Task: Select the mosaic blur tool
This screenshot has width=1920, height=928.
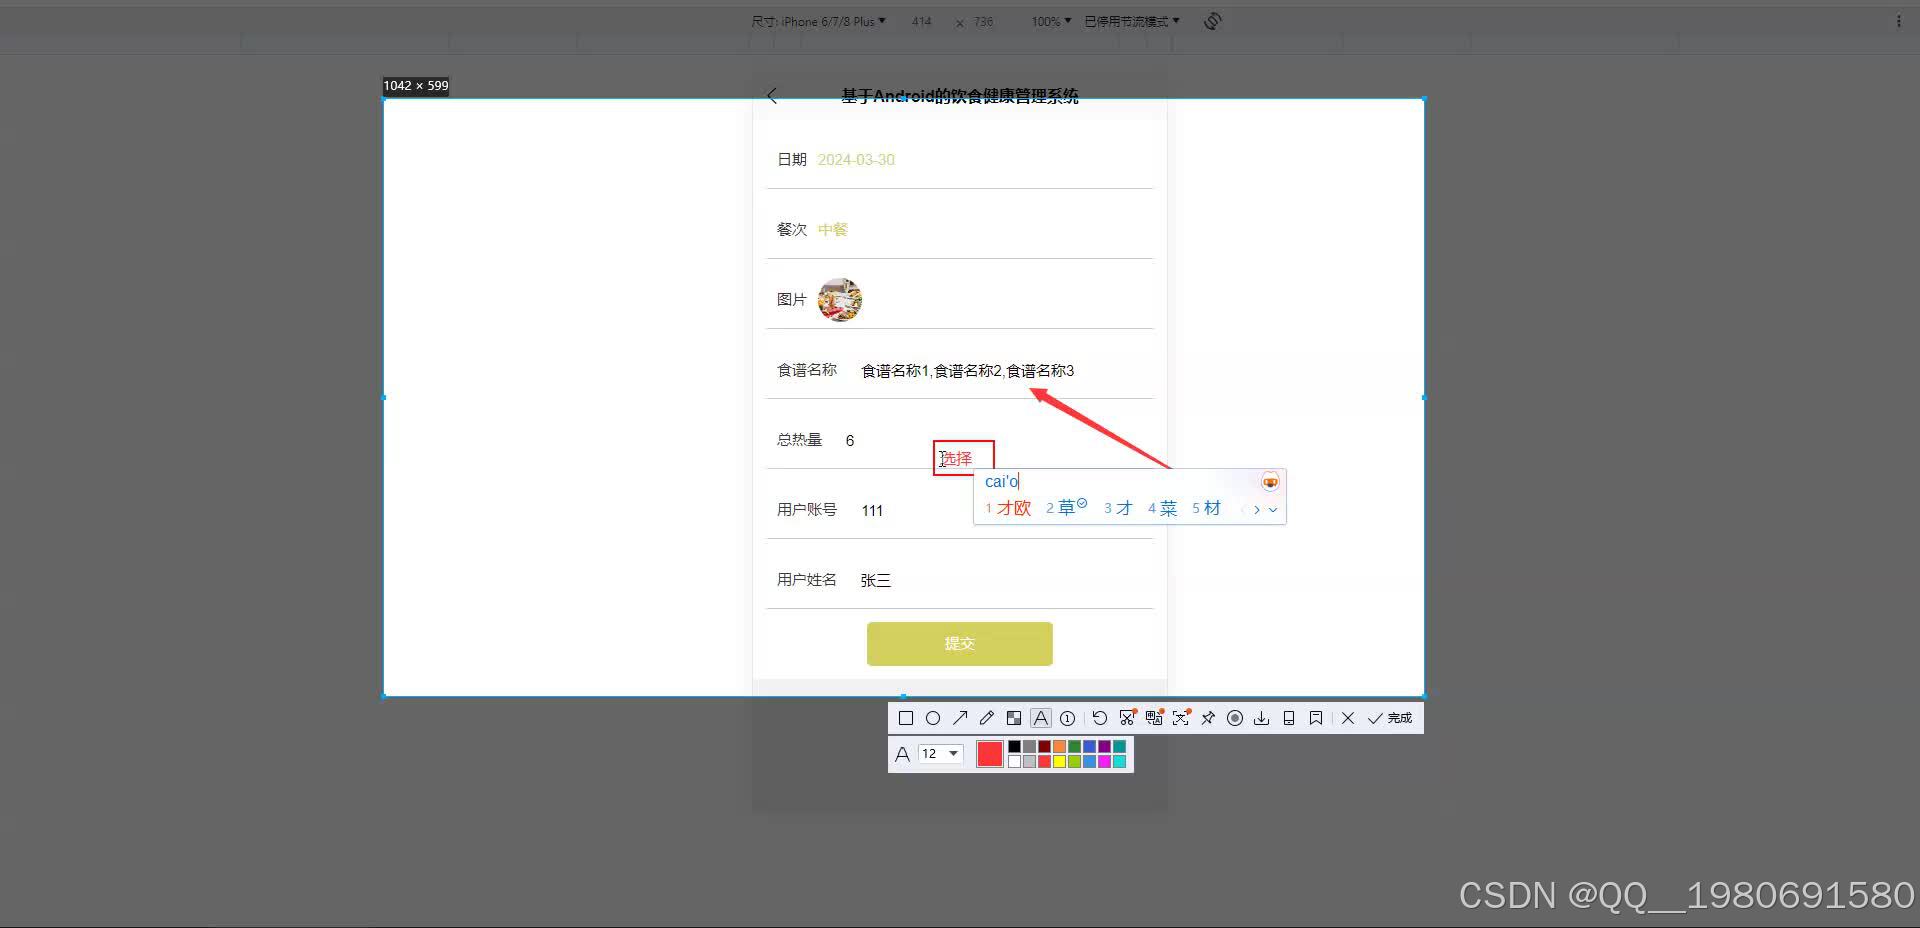Action: [1014, 718]
